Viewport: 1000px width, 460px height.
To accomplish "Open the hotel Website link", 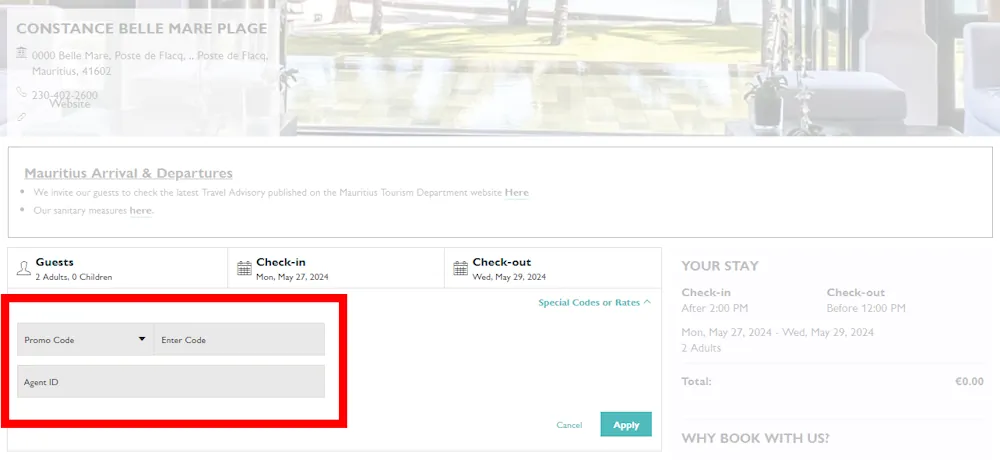I will click(70, 104).
